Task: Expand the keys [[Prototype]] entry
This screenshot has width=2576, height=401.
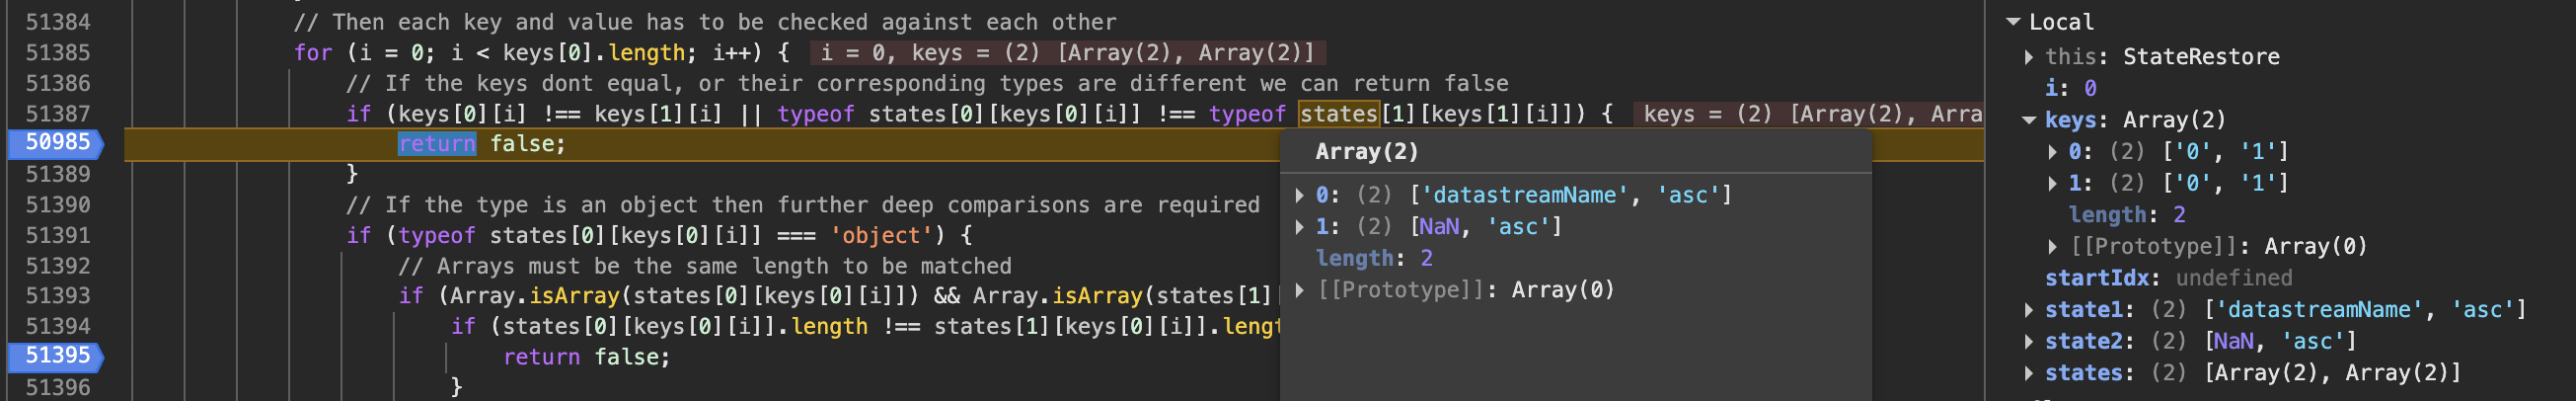Action: (x=2052, y=247)
